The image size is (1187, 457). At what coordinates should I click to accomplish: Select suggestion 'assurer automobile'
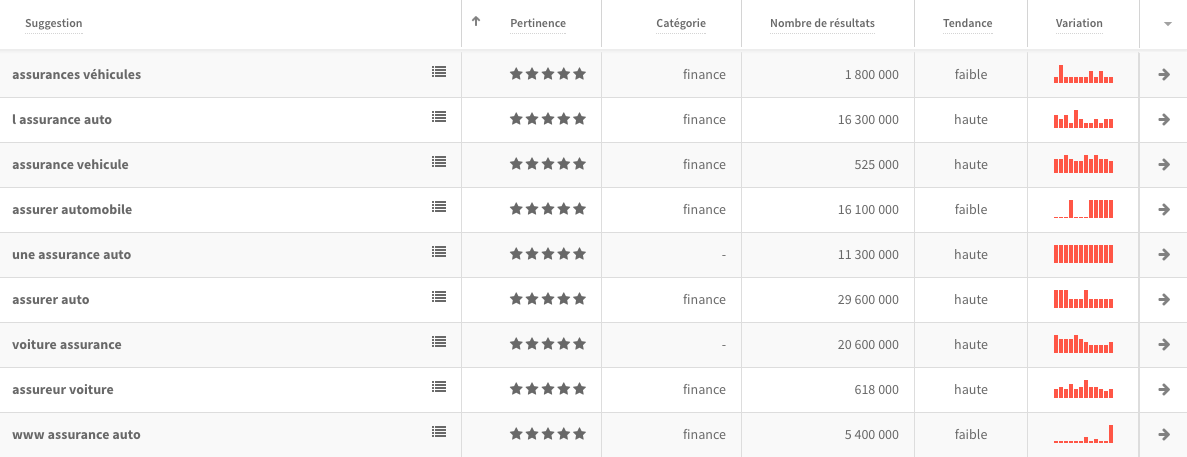(72, 210)
